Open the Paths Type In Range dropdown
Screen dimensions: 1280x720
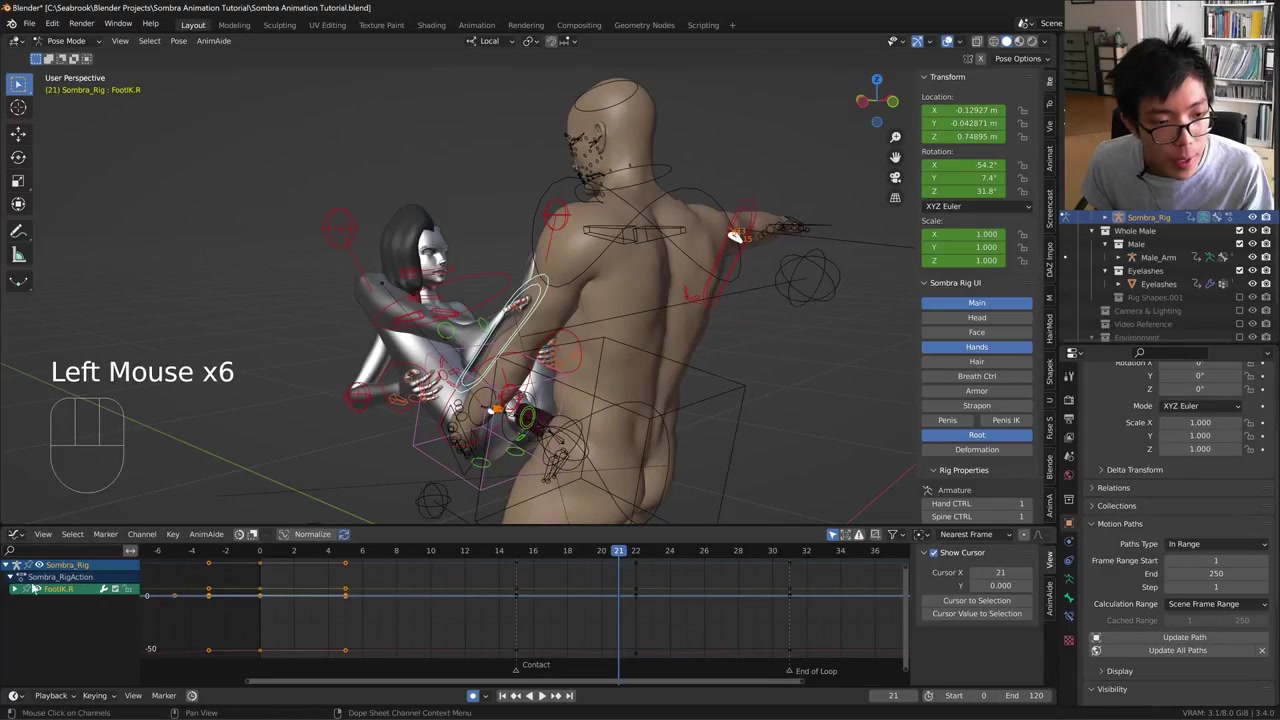1216,544
